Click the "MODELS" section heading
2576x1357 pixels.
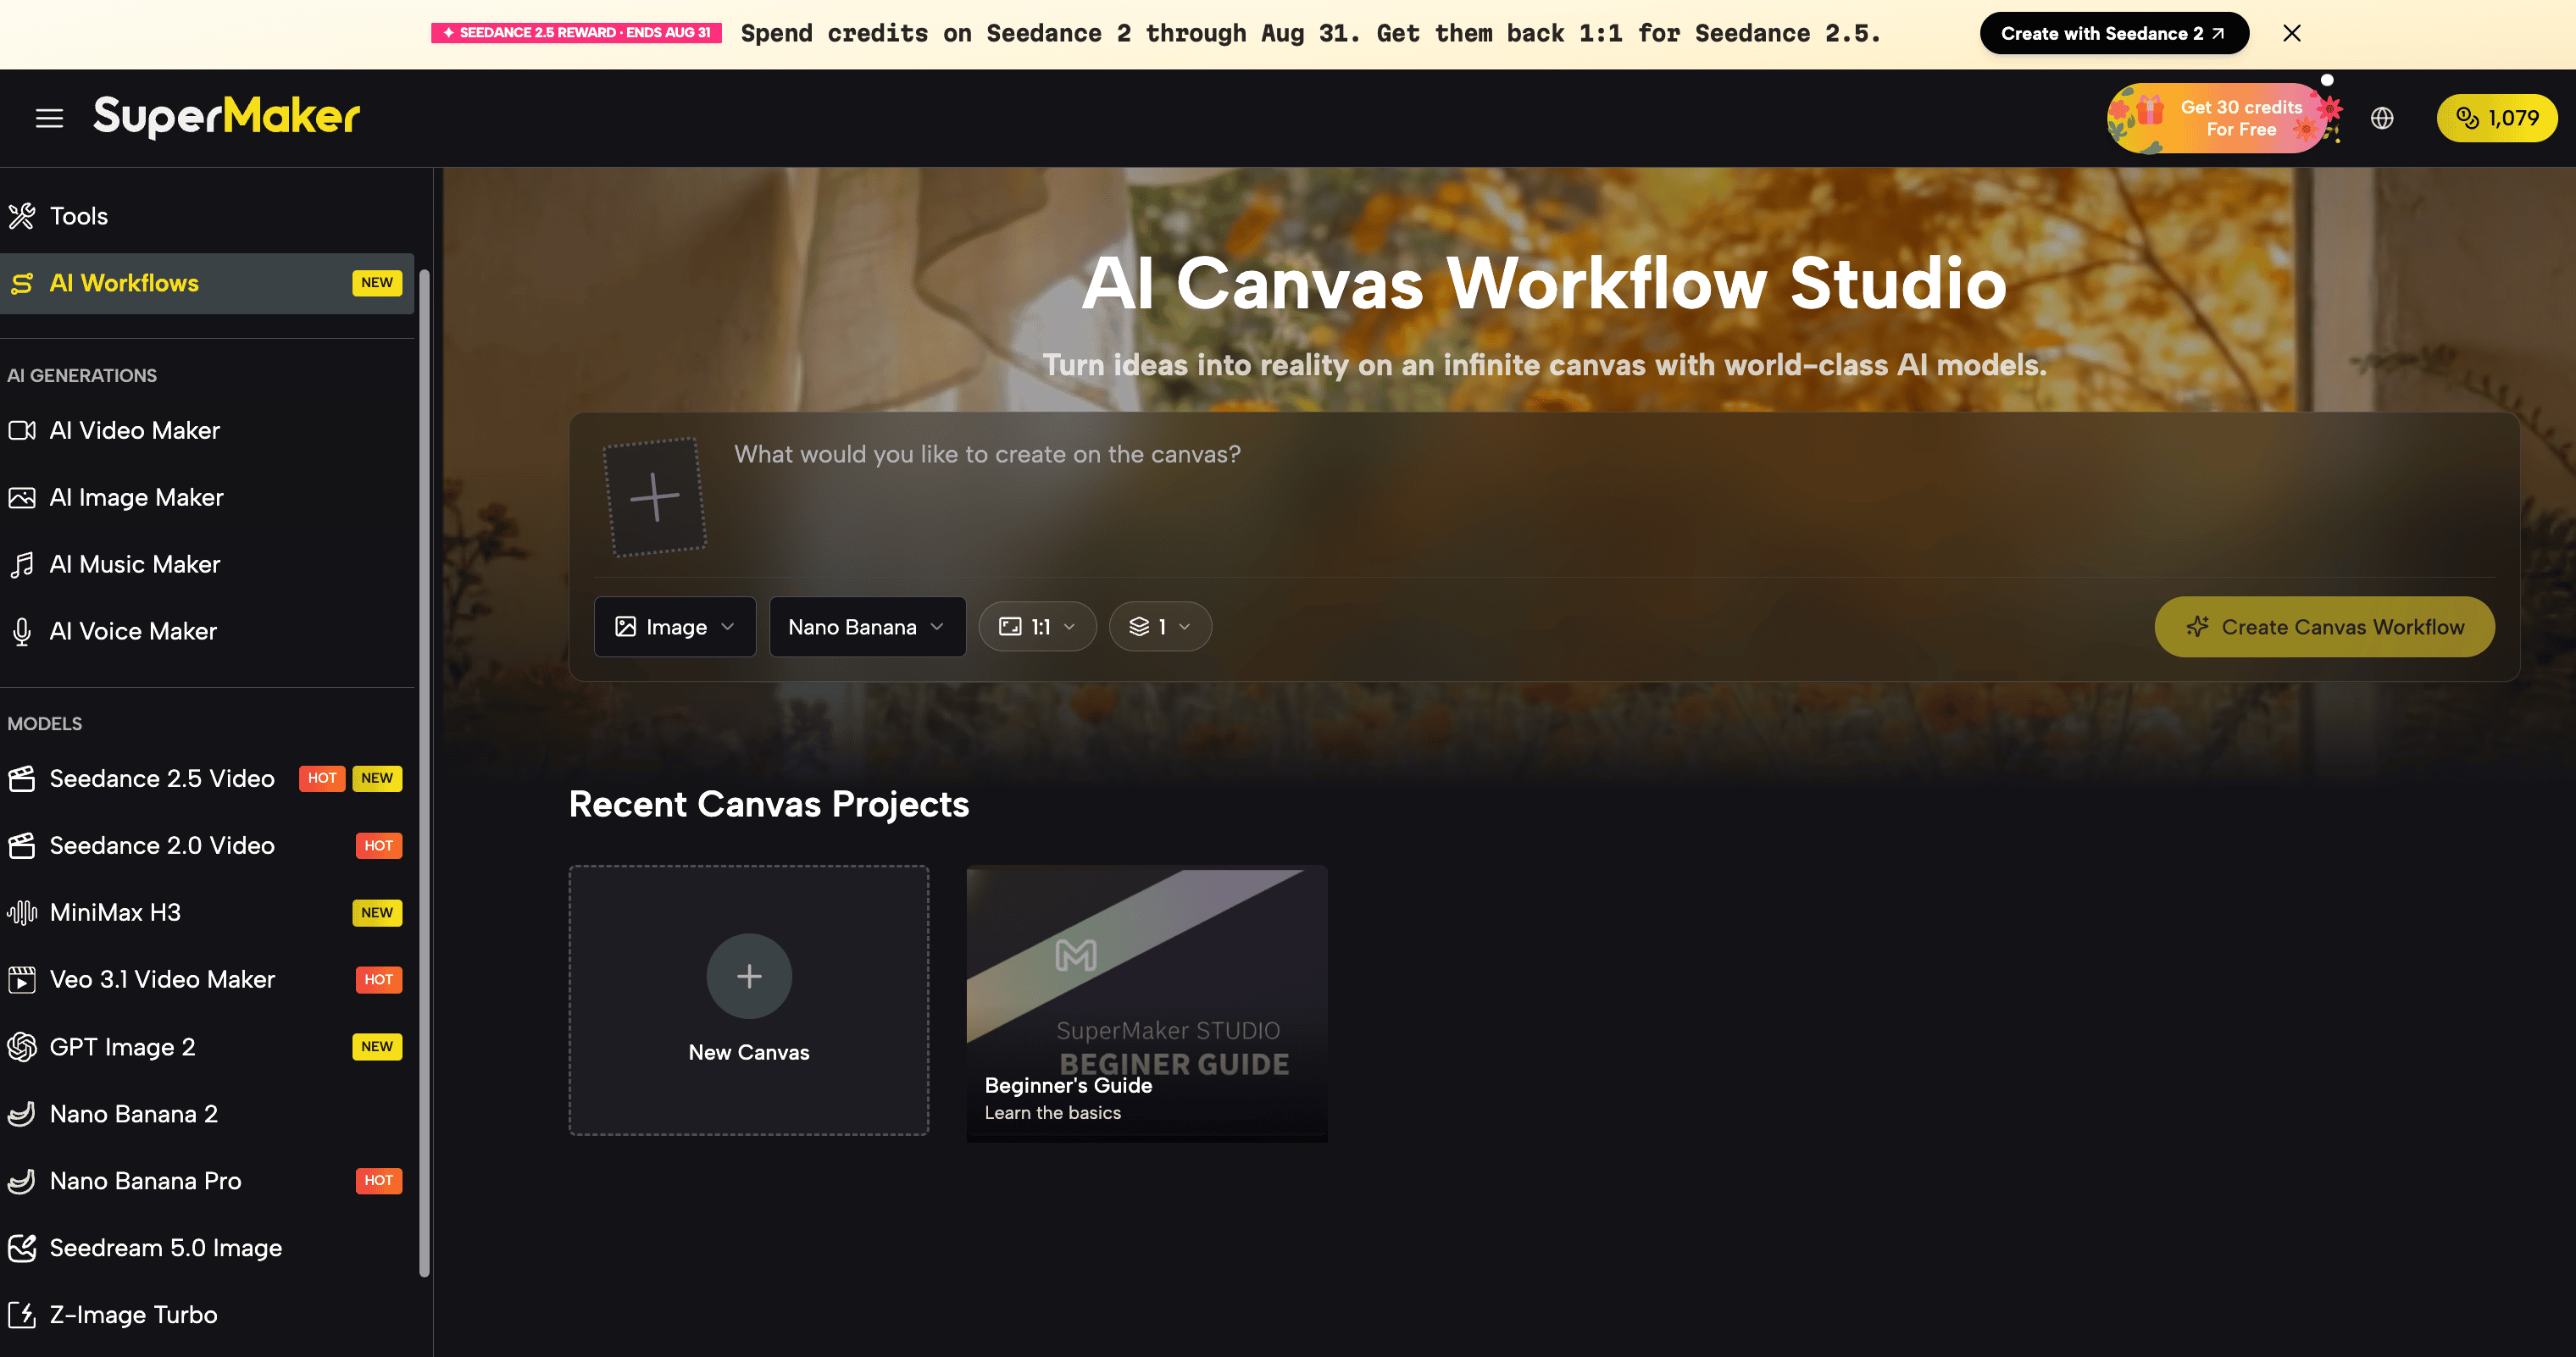[45, 724]
